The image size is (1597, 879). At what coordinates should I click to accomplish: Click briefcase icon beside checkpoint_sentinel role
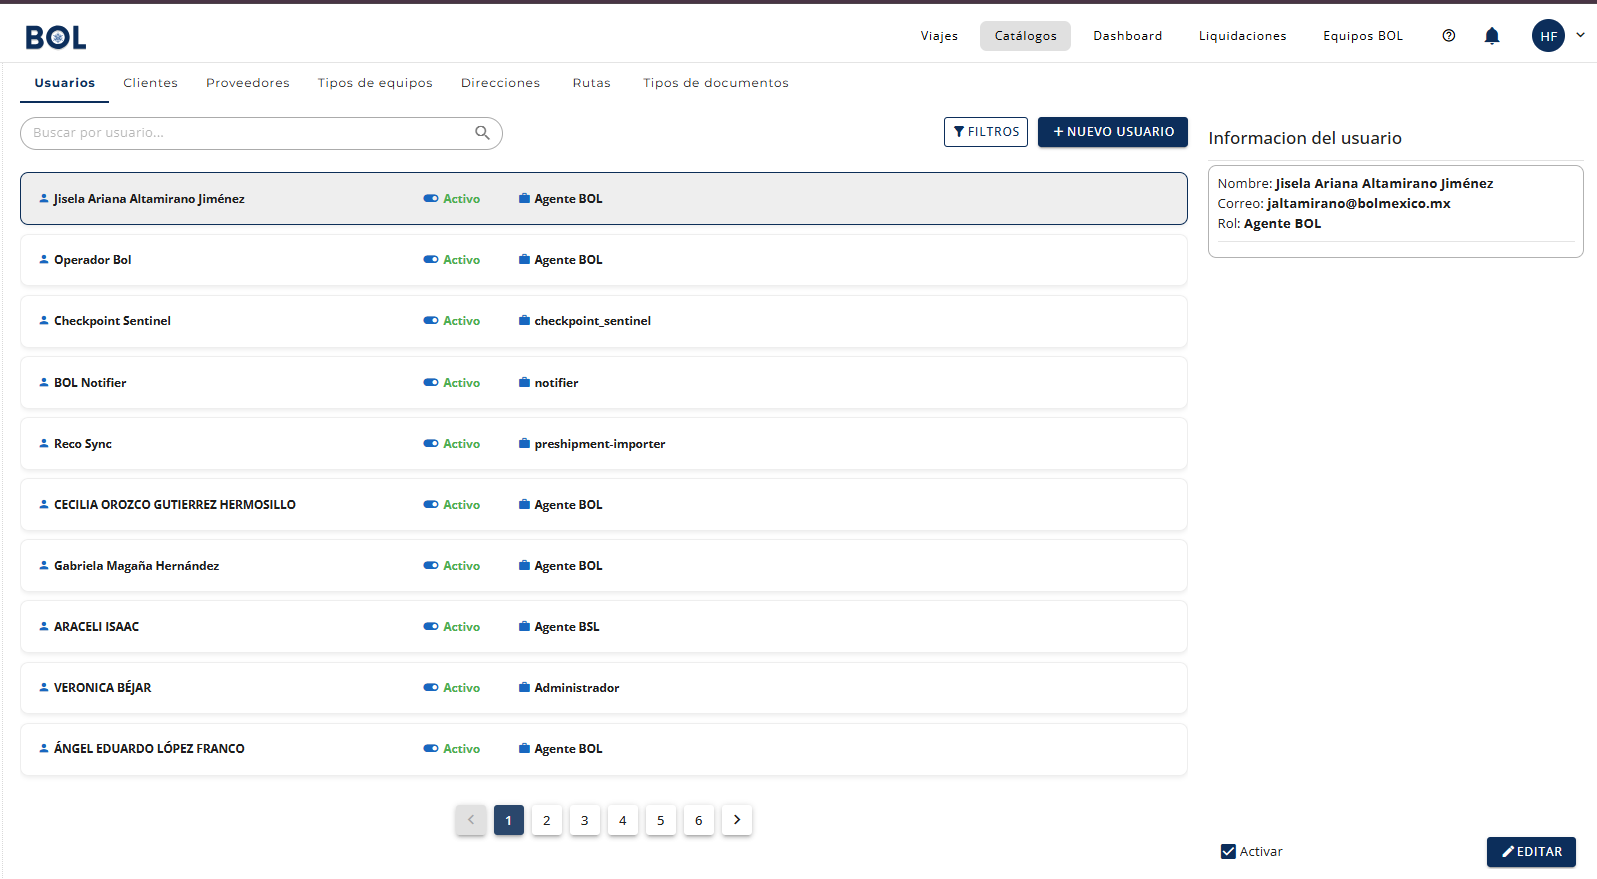coord(524,321)
